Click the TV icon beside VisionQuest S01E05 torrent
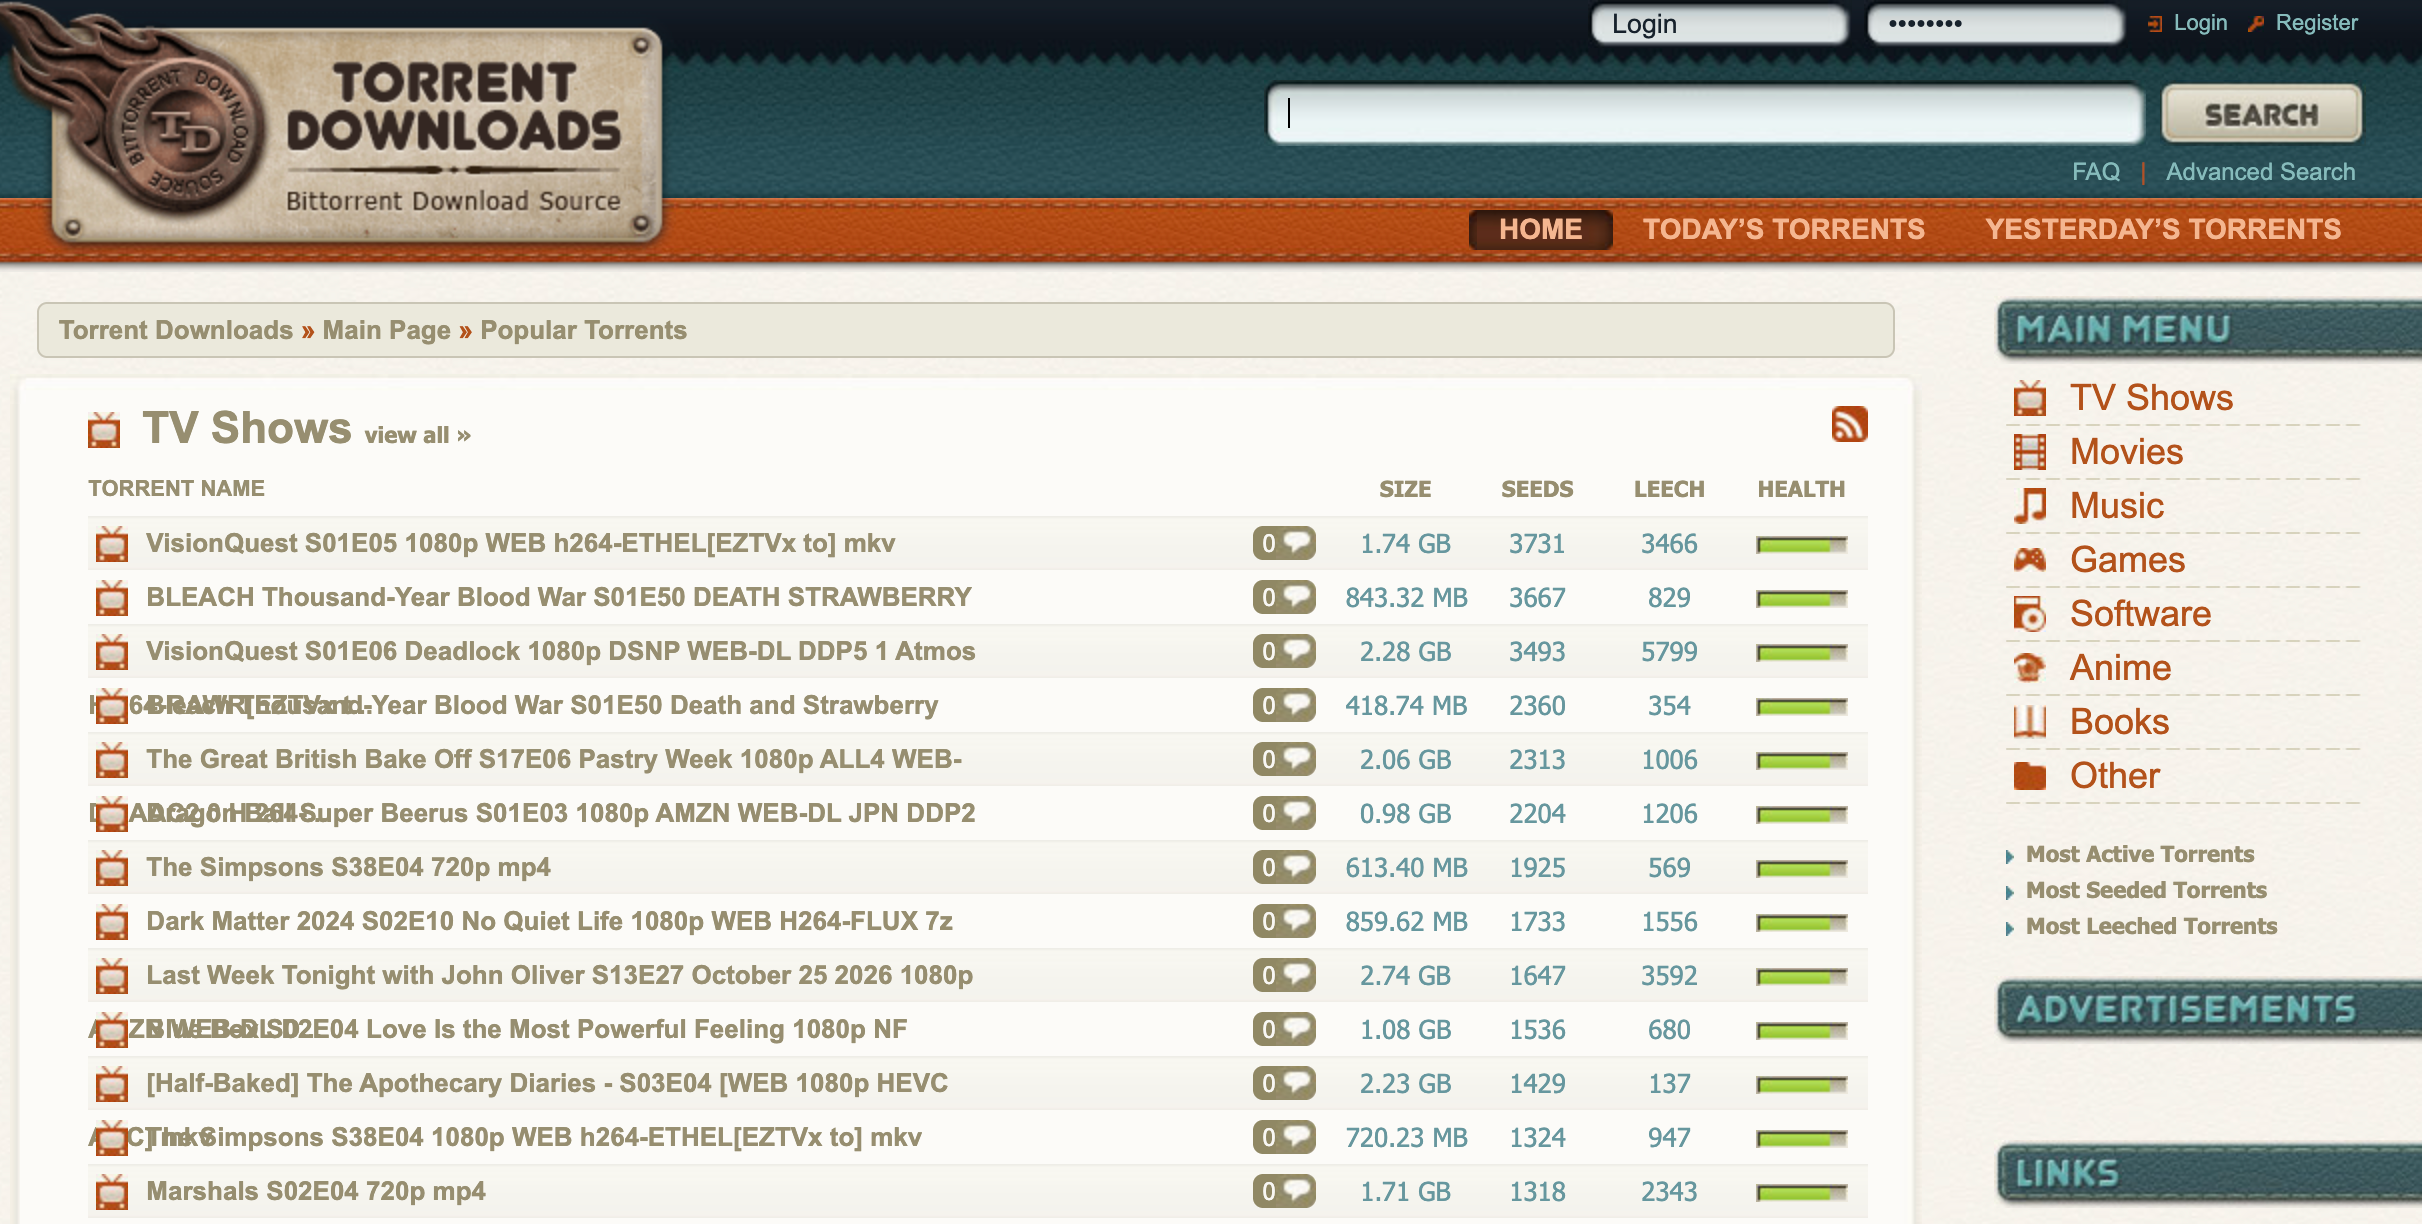The width and height of the screenshot is (2422, 1224). click(x=112, y=544)
